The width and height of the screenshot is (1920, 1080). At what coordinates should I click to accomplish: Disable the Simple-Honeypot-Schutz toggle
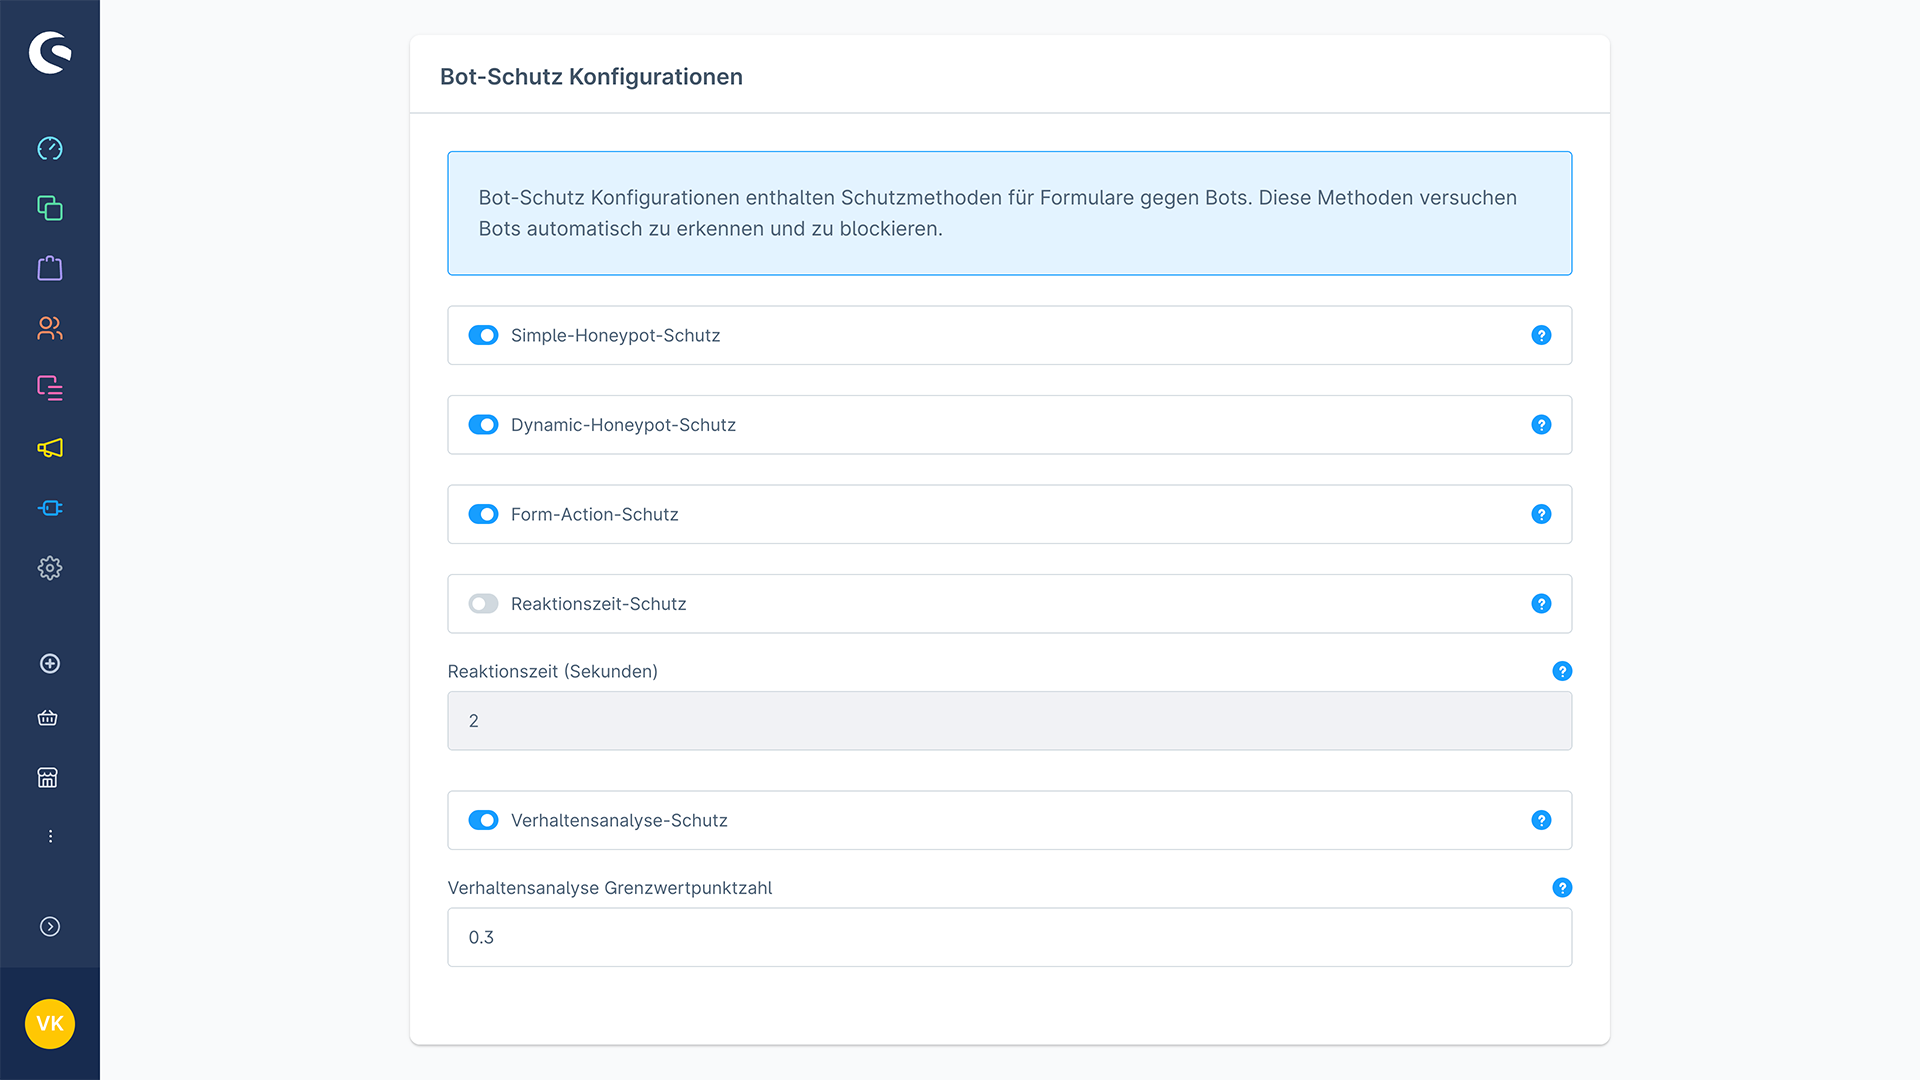pyautogui.click(x=483, y=335)
